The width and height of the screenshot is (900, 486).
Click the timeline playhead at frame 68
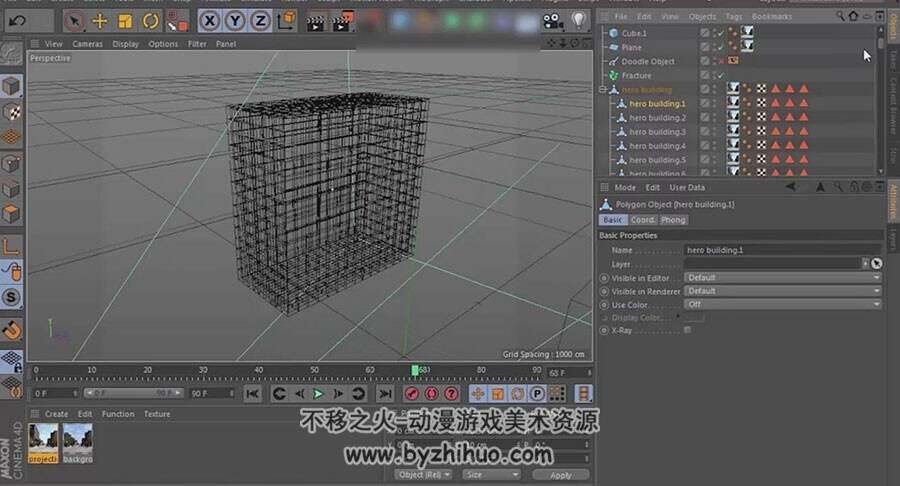coord(415,371)
